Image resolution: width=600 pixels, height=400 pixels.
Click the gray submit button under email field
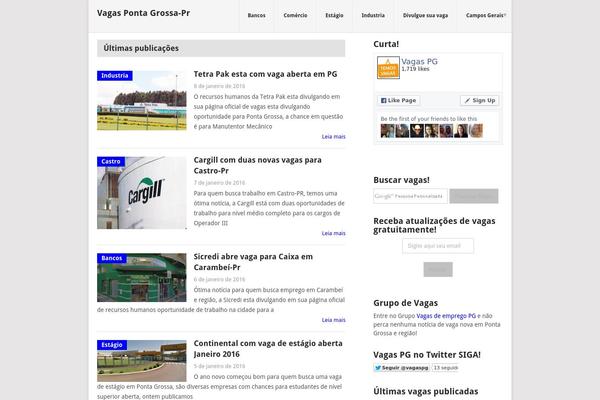(x=438, y=269)
